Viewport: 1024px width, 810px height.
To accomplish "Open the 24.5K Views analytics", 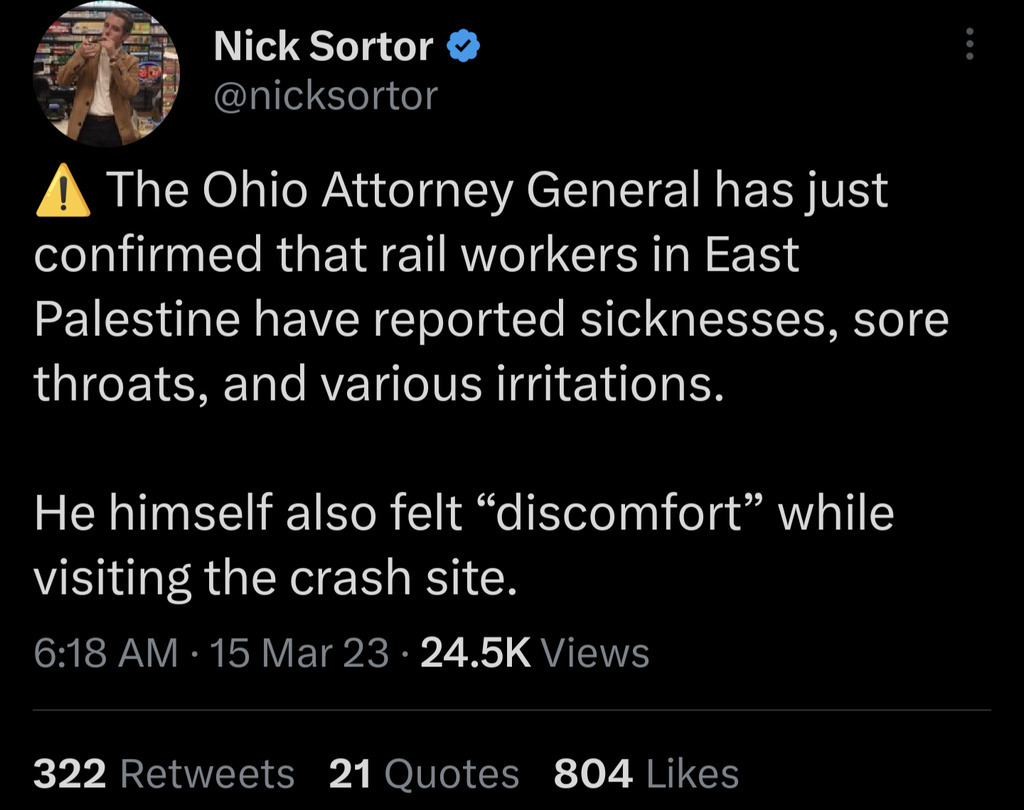I will click(x=535, y=653).
